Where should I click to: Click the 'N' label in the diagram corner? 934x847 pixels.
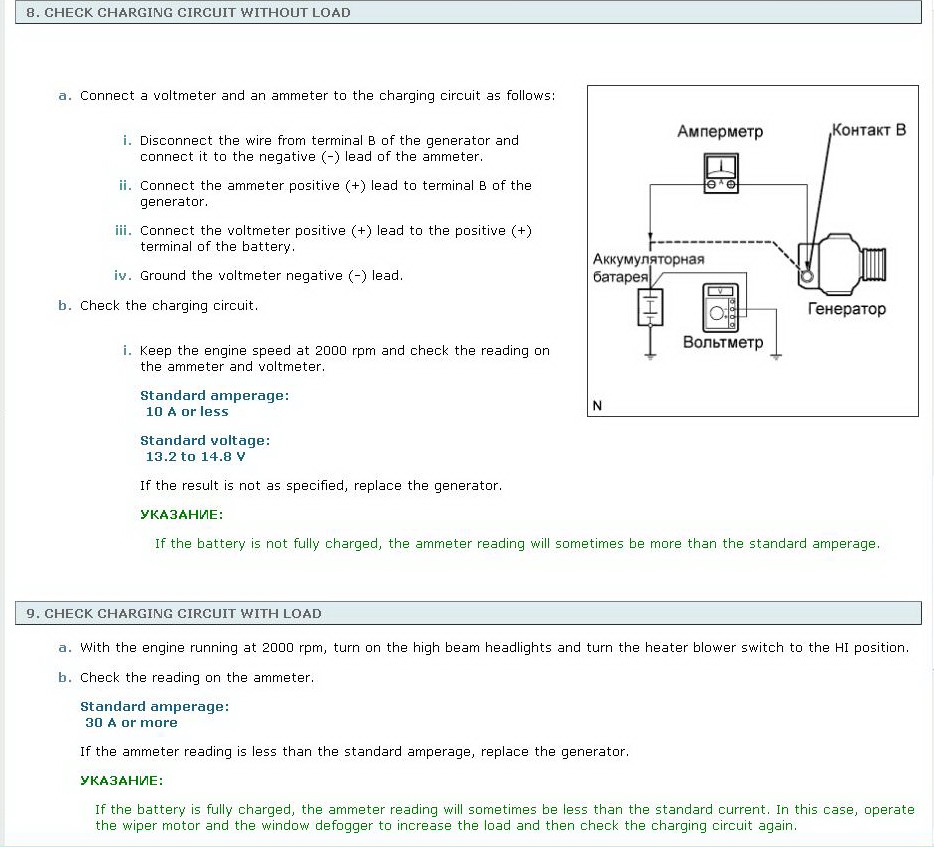click(x=597, y=406)
